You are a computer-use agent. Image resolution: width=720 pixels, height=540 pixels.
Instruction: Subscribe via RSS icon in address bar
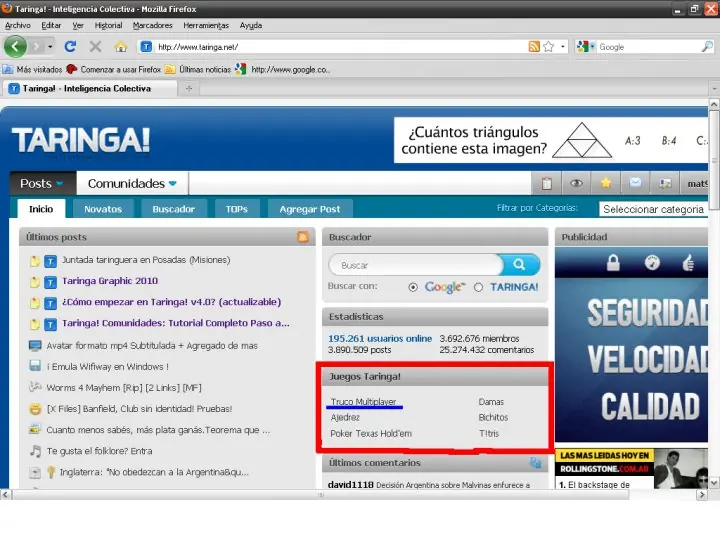[534, 46]
